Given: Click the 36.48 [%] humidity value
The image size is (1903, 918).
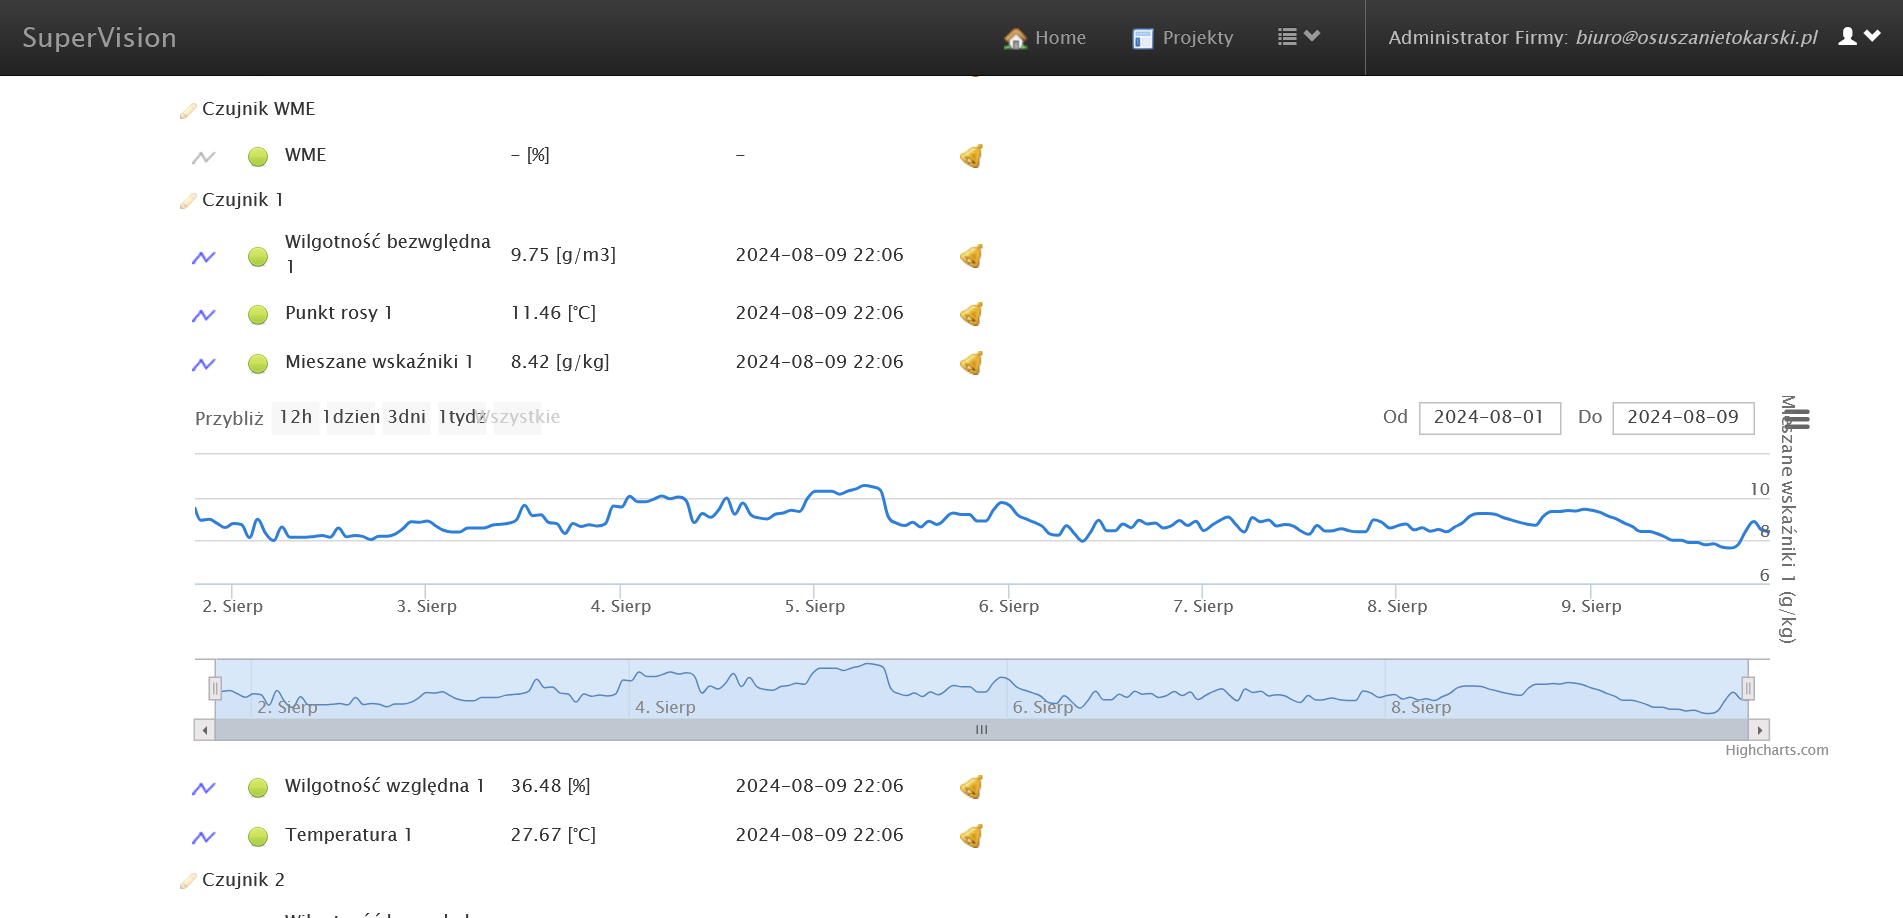Looking at the screenshot, I should pyautogui.click(x=550, y=786).
